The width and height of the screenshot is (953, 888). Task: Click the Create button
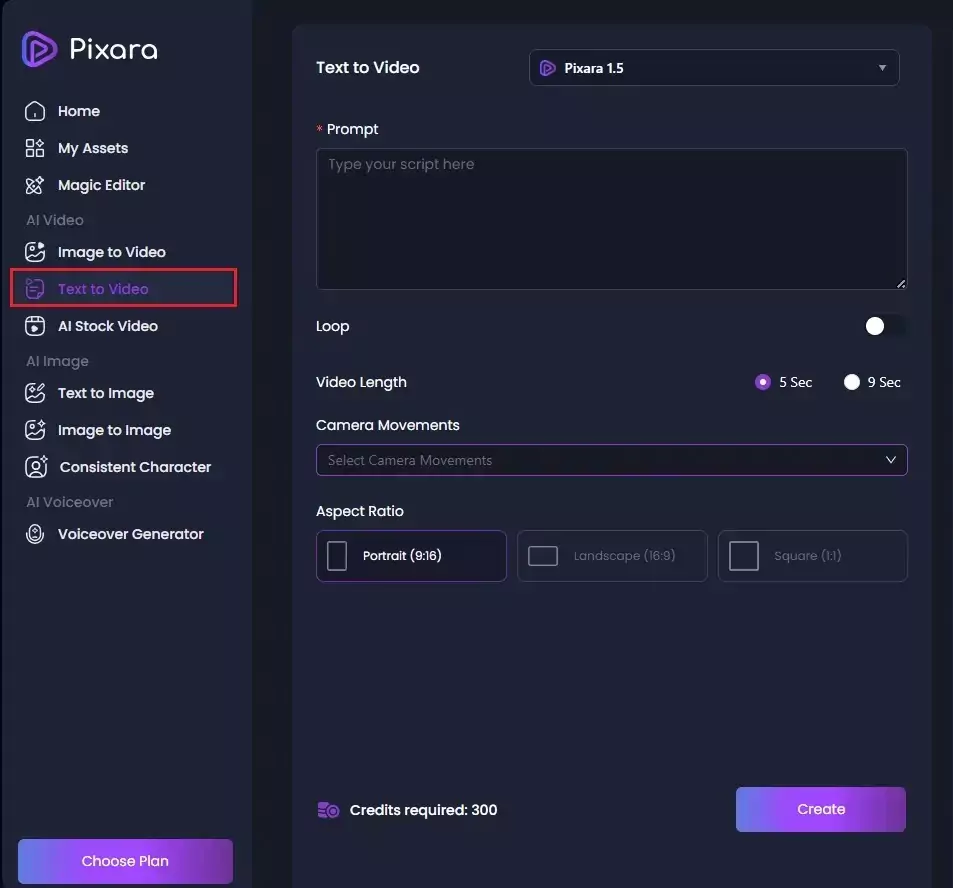[x=821, y=809]
